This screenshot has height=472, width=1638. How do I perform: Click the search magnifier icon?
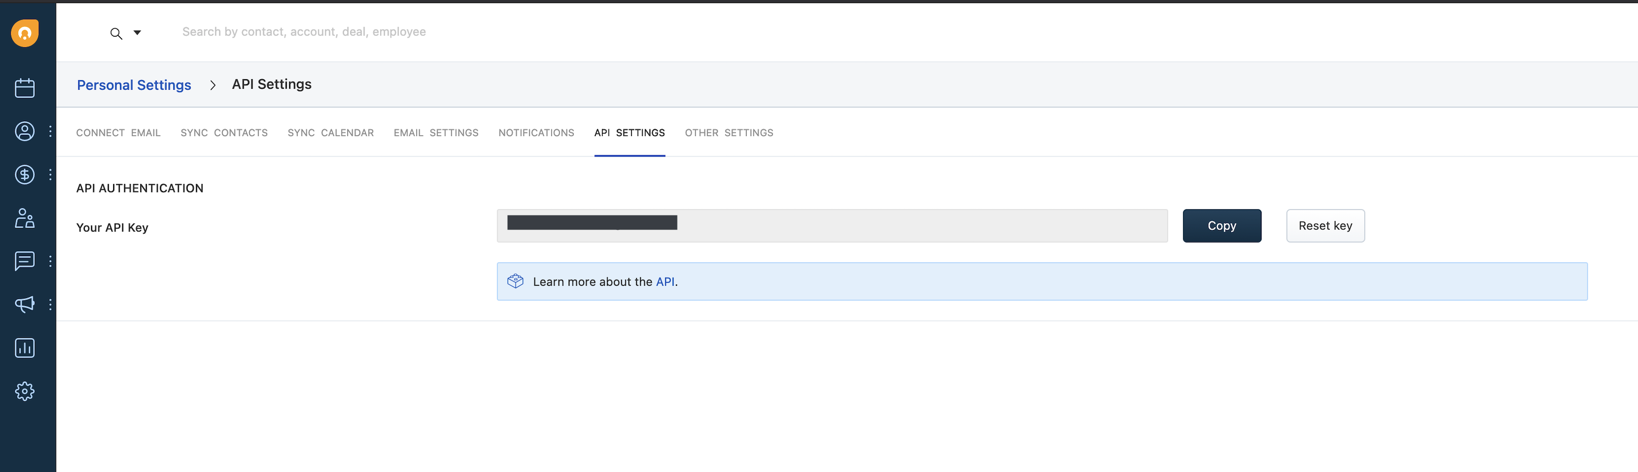click(116, 33)
